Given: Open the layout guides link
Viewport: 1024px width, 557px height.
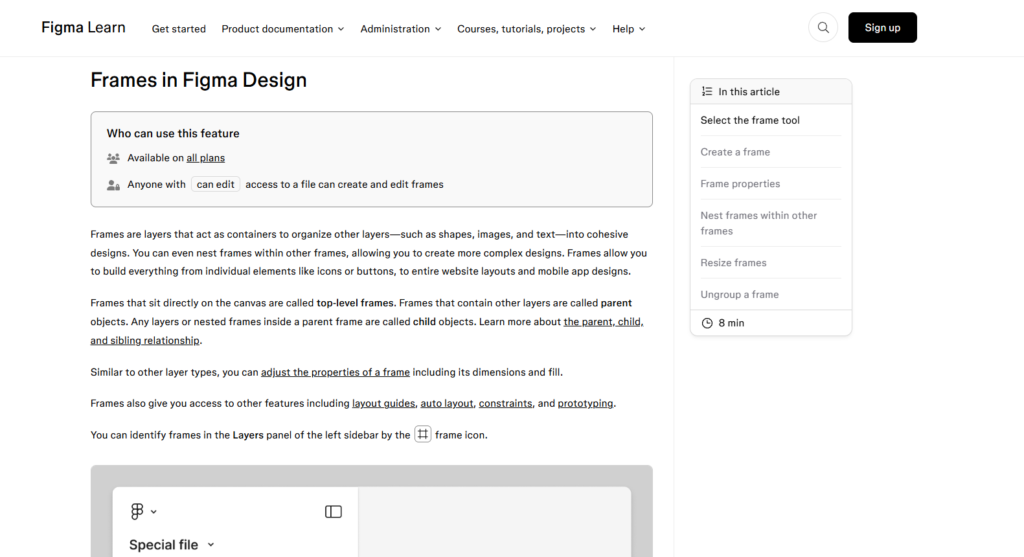Looking at the screenshot, I should click(383, 404).
